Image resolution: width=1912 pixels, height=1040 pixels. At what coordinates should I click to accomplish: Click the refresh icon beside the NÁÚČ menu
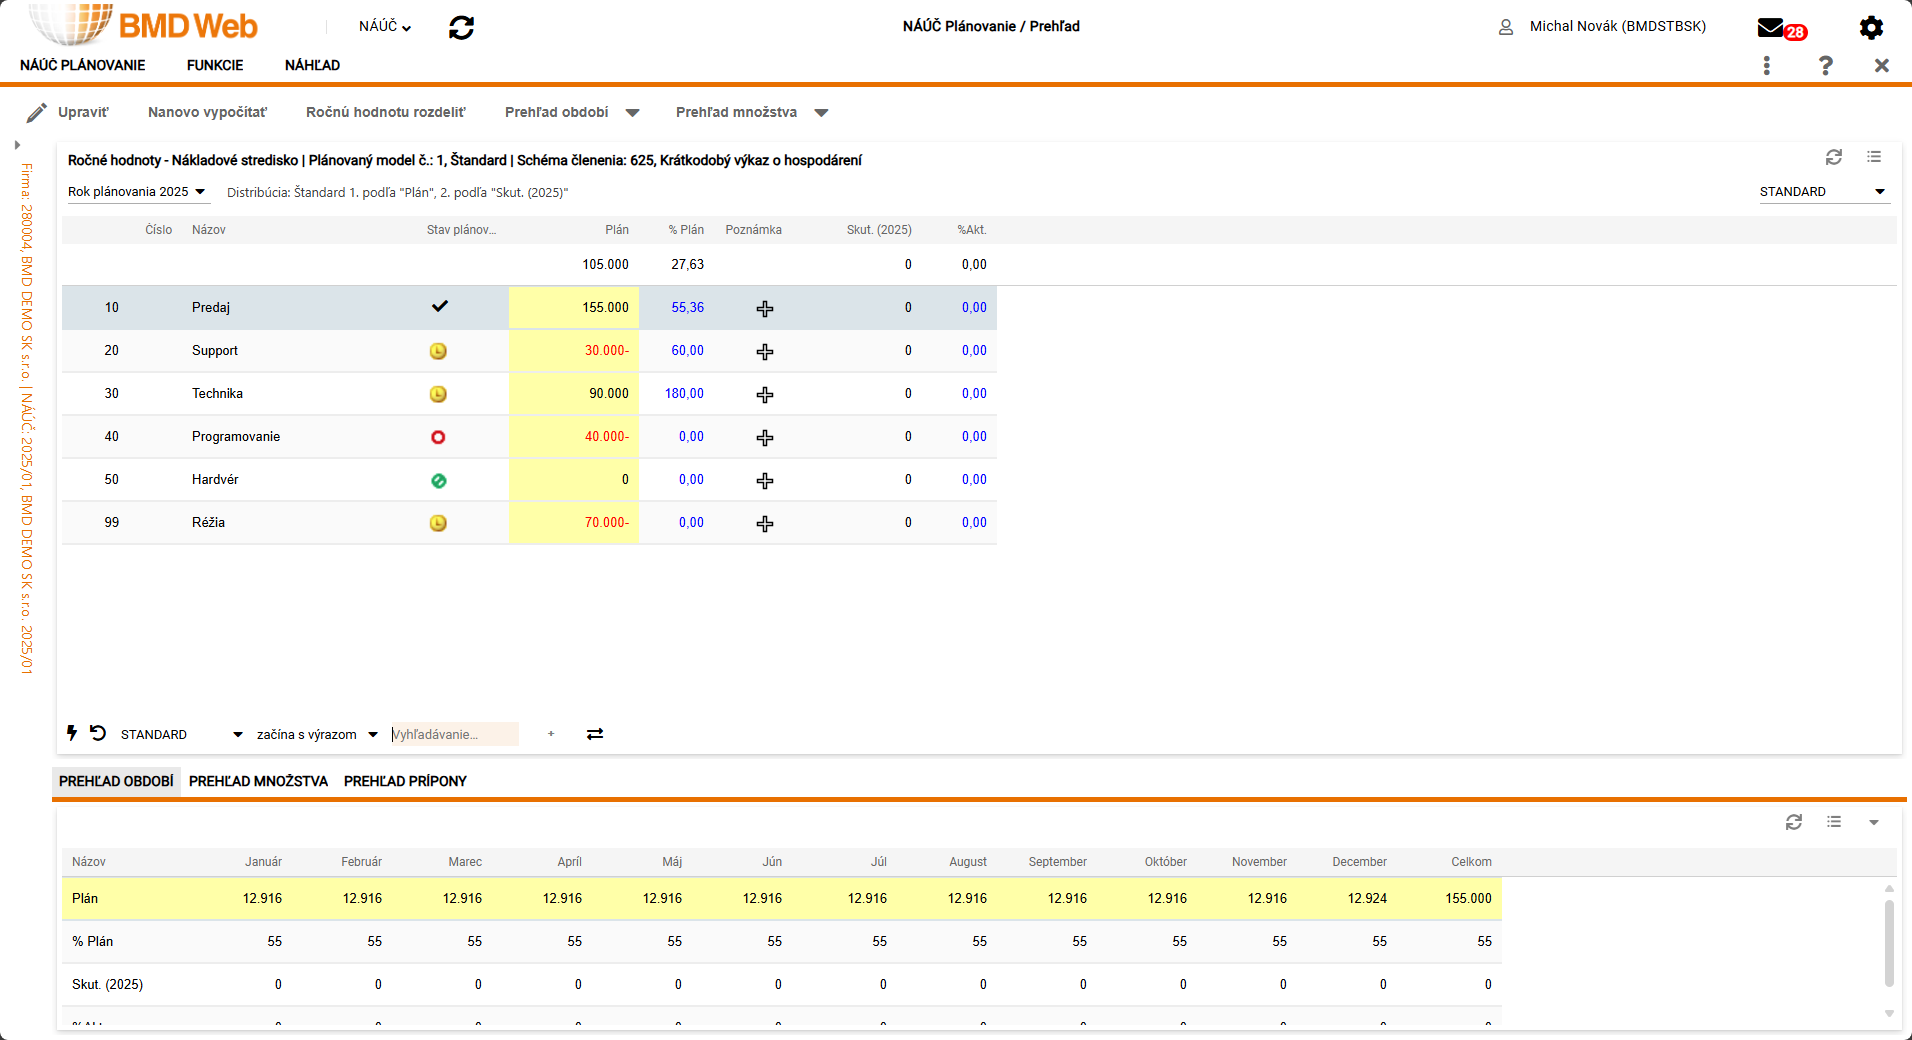pos(461,28)
